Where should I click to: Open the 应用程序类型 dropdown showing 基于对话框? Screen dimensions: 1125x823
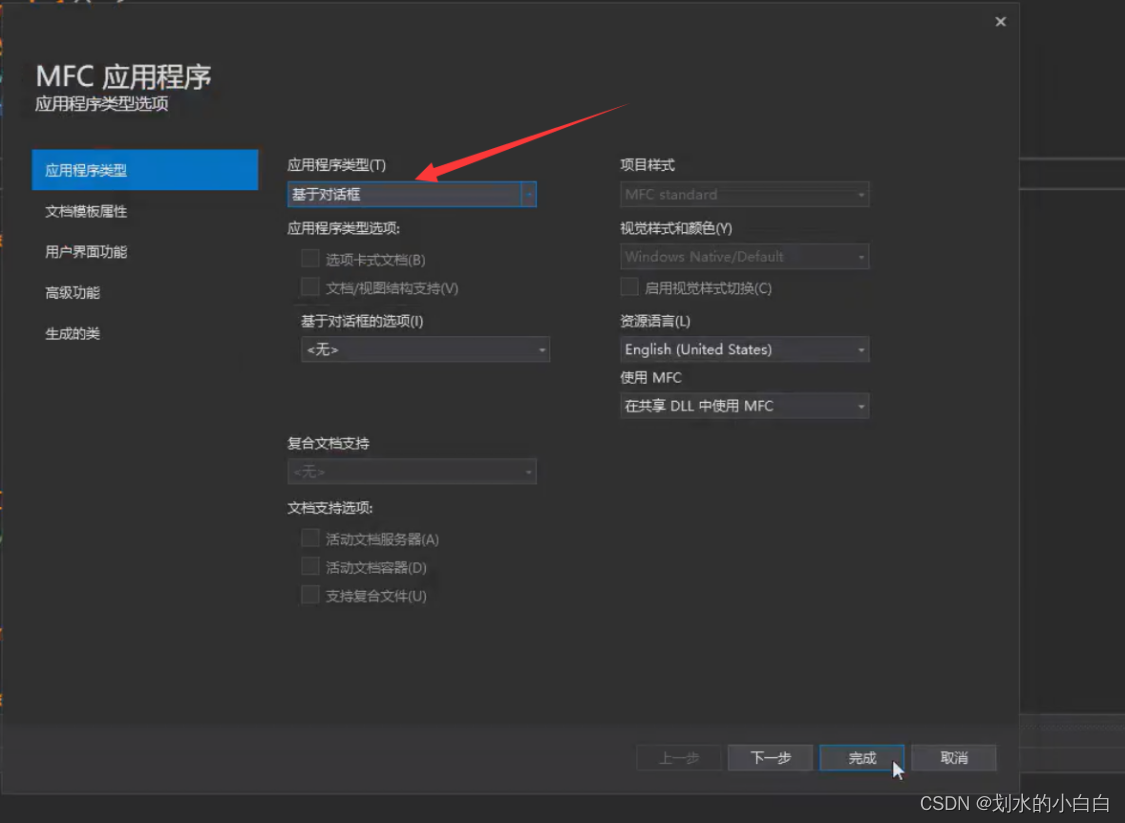click(412, 194)
